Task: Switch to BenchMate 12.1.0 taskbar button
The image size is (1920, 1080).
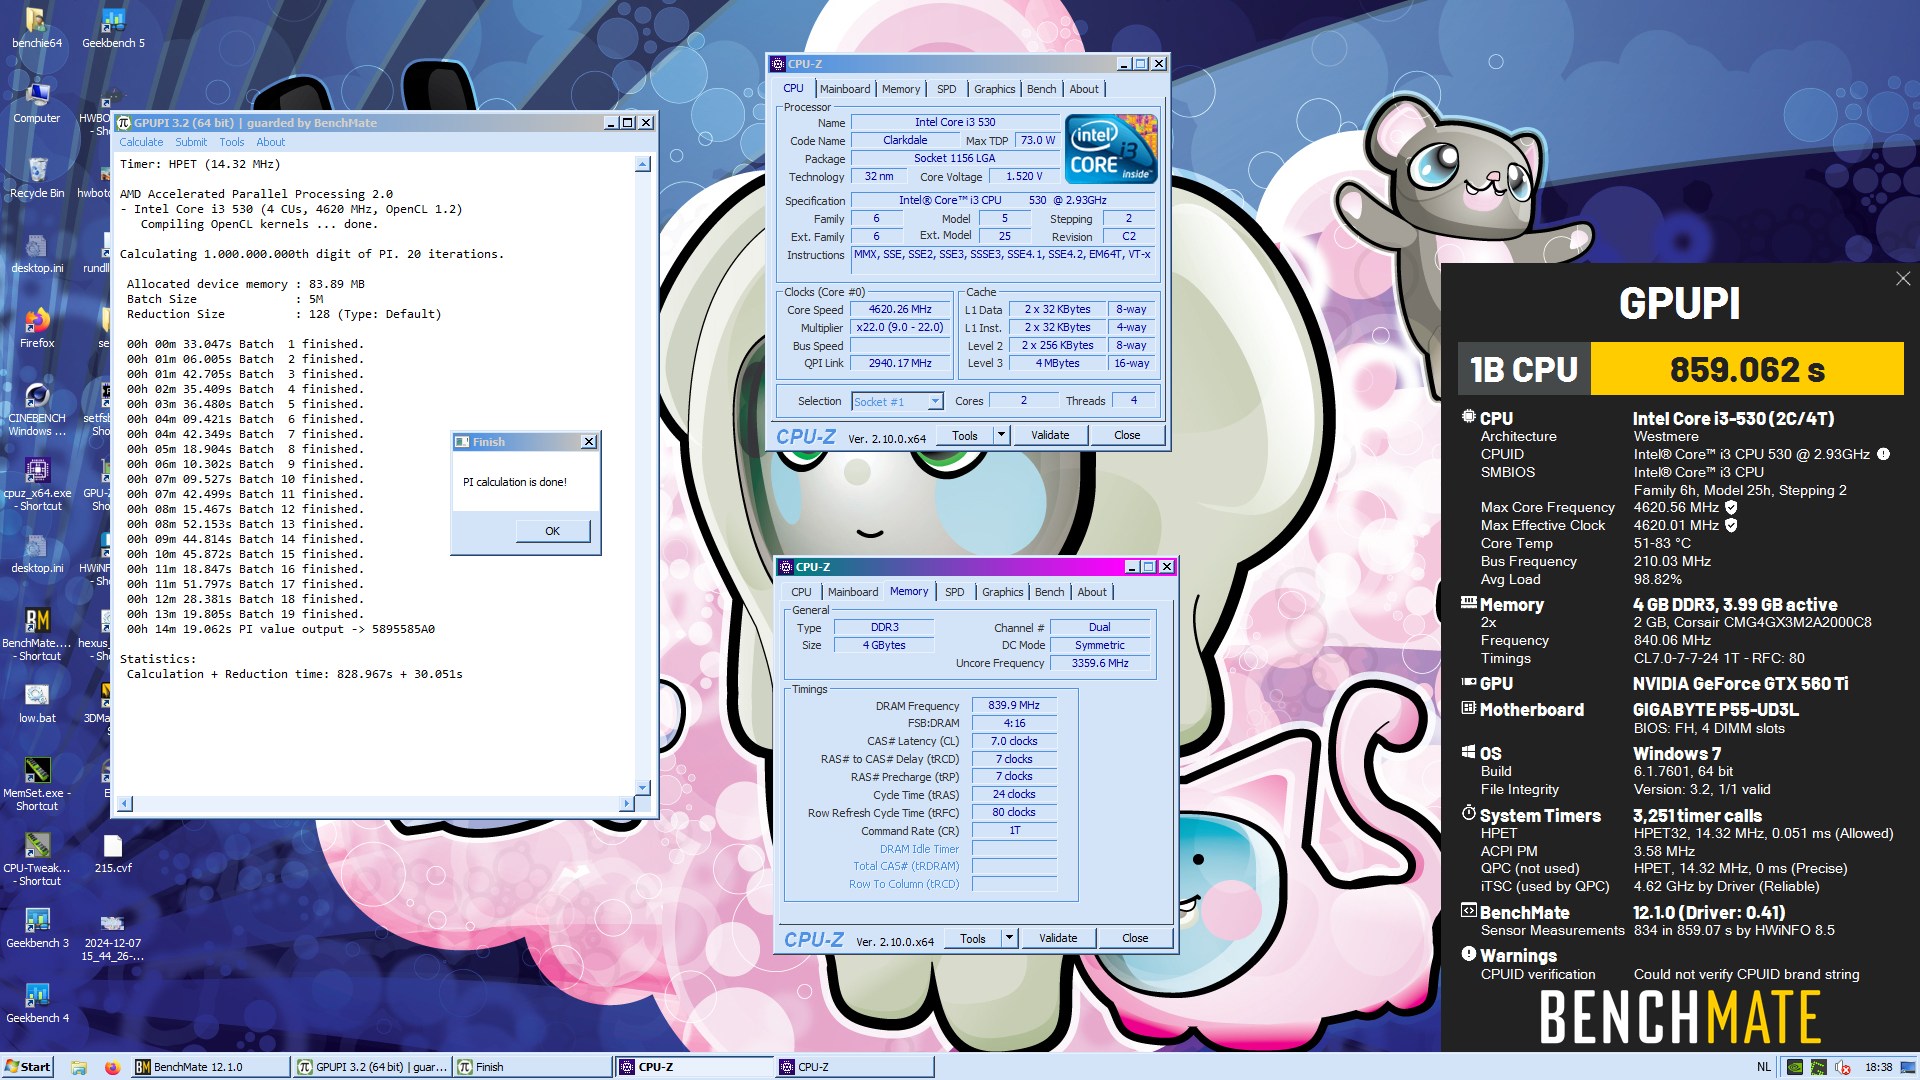Action: [x=209, y=1067]
